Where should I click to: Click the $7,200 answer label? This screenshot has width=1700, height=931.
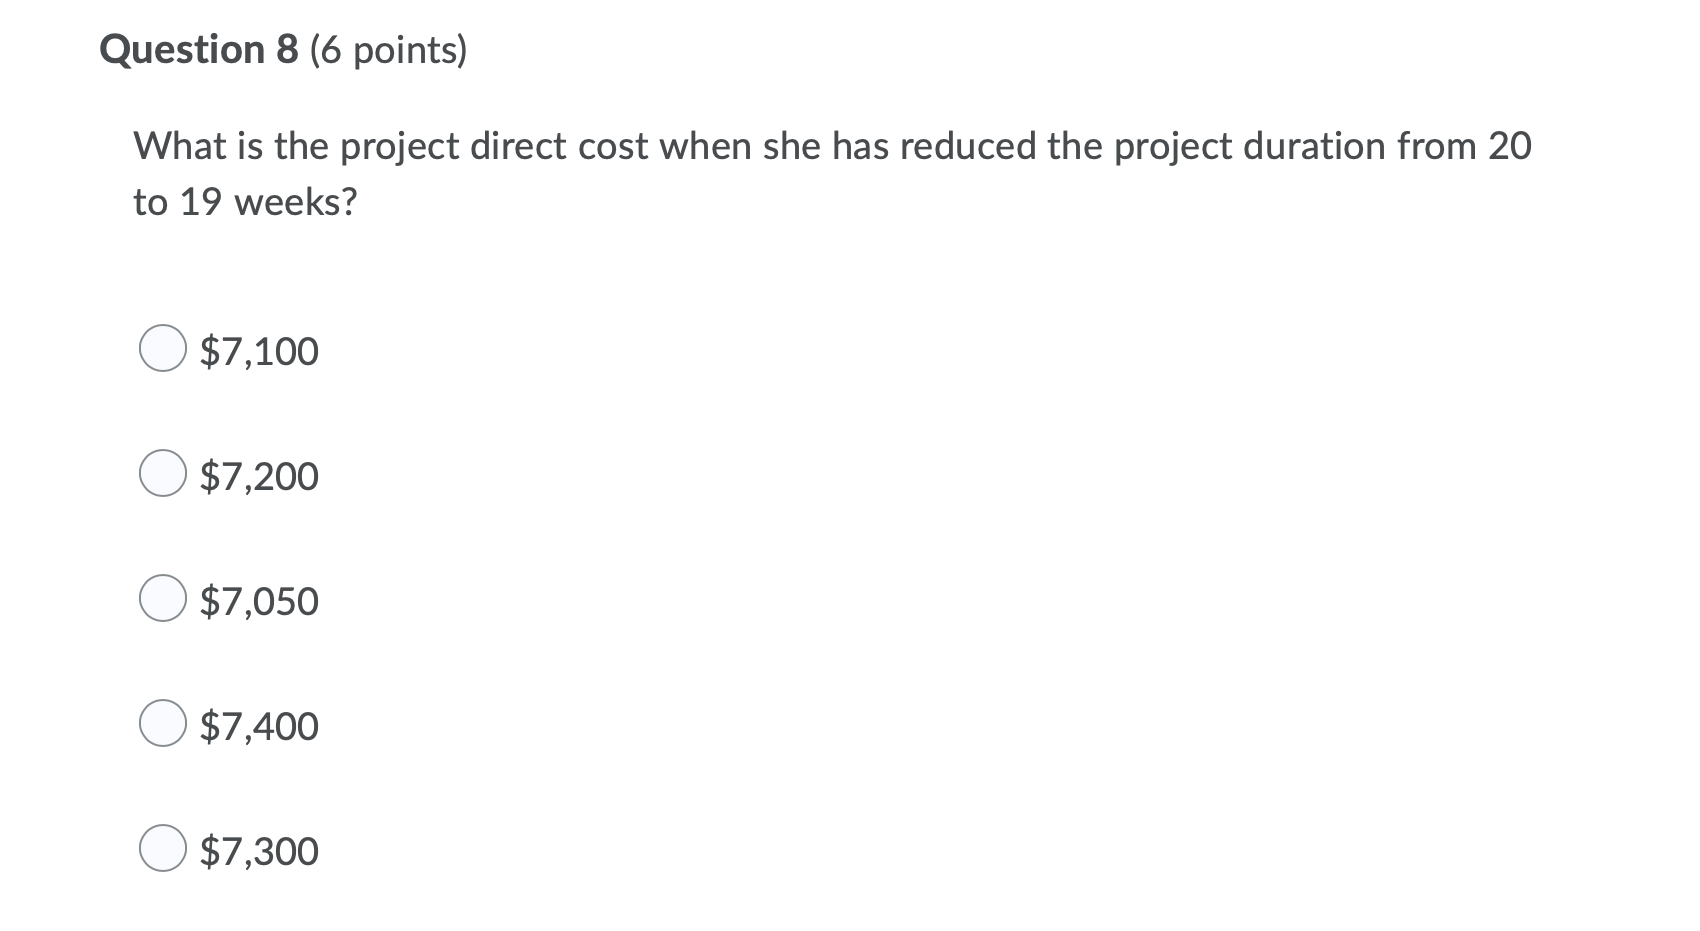[x=259, y=476]
